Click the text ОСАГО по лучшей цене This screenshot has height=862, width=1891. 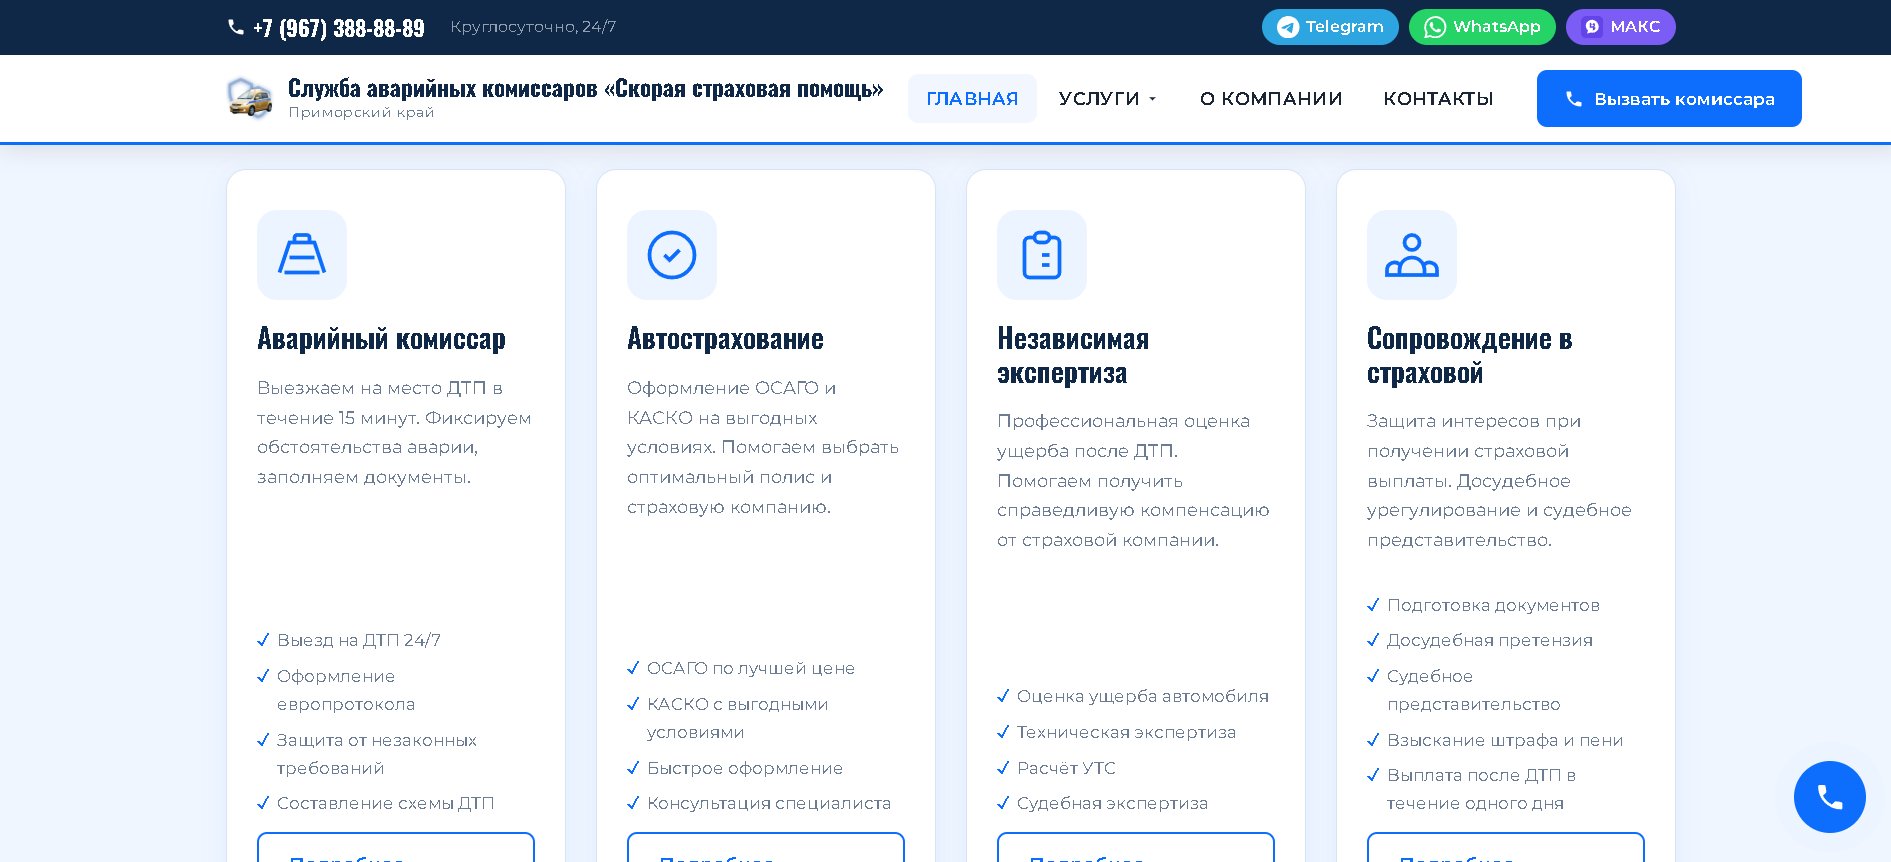click(x=751, y=668)
